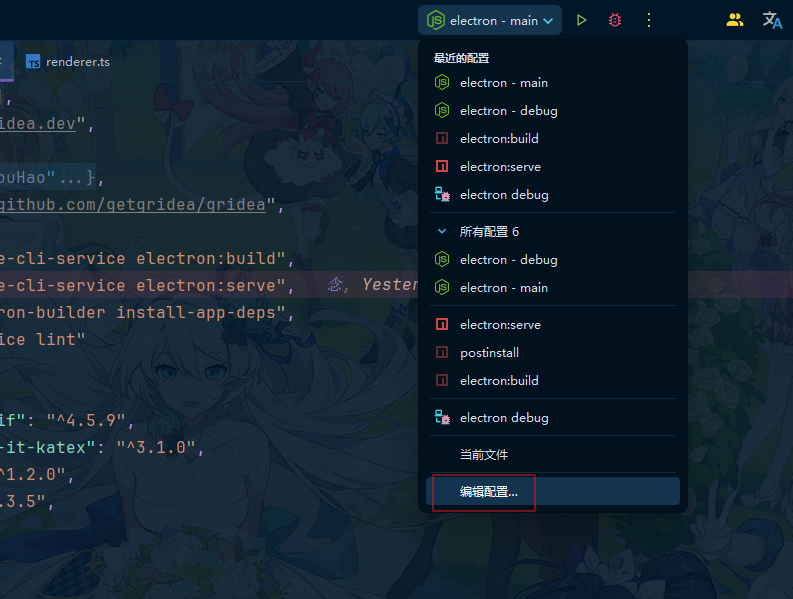Collapse the 所有配置 section
Image resolution: width=793 pixels, height=599 pixels.
[x=442, y=232]
